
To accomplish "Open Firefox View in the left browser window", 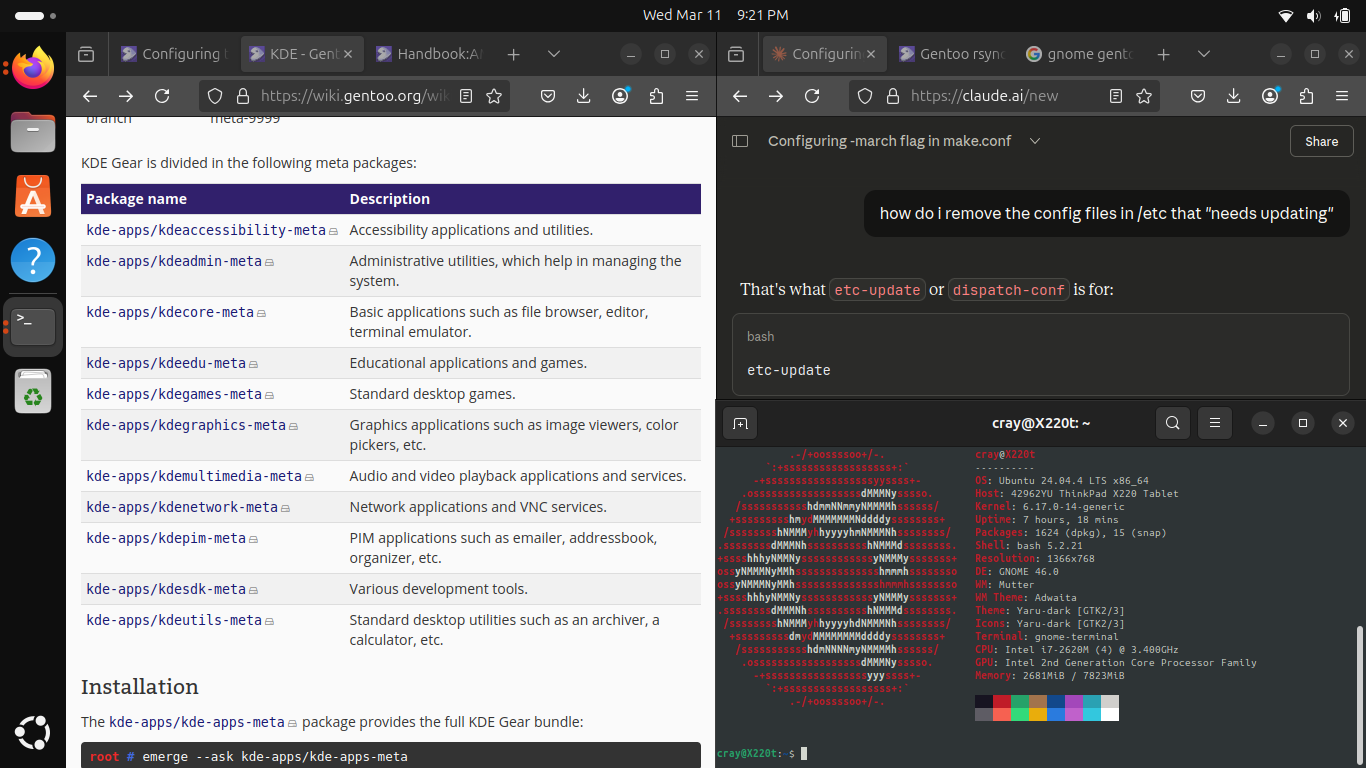I will (87, 54).
